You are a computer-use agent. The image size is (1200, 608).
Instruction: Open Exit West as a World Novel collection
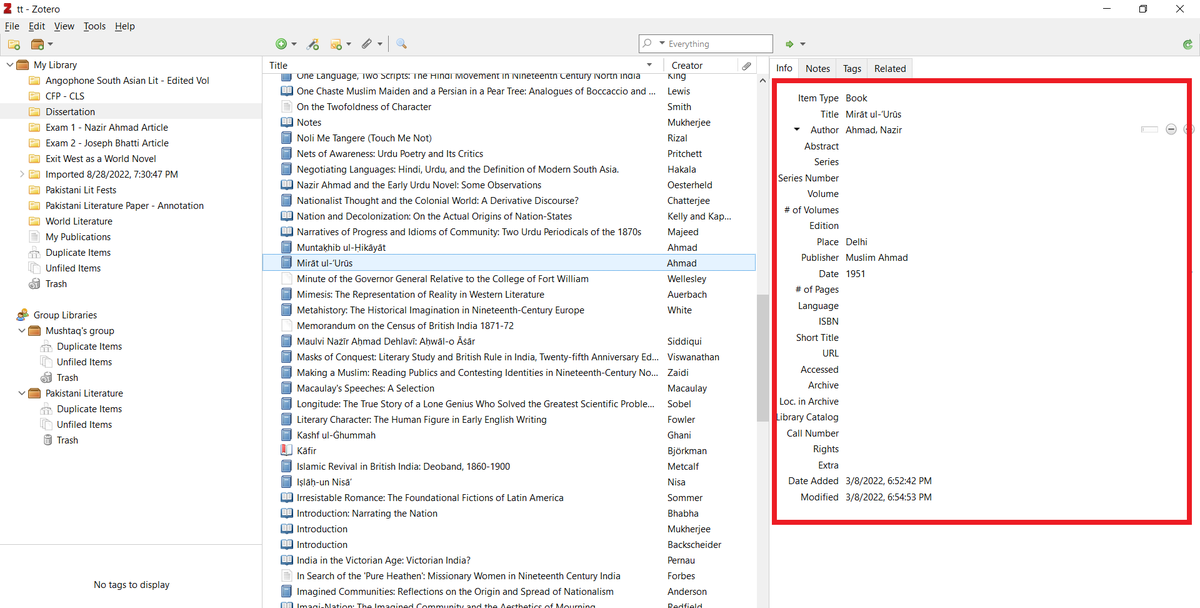coord(100,159)
